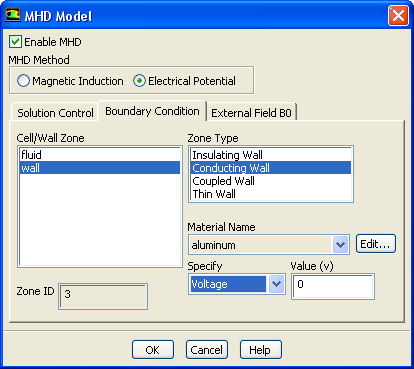Open the Boundary Condition tab
Viewport: 414px width, 369px height.
[152, 111]
